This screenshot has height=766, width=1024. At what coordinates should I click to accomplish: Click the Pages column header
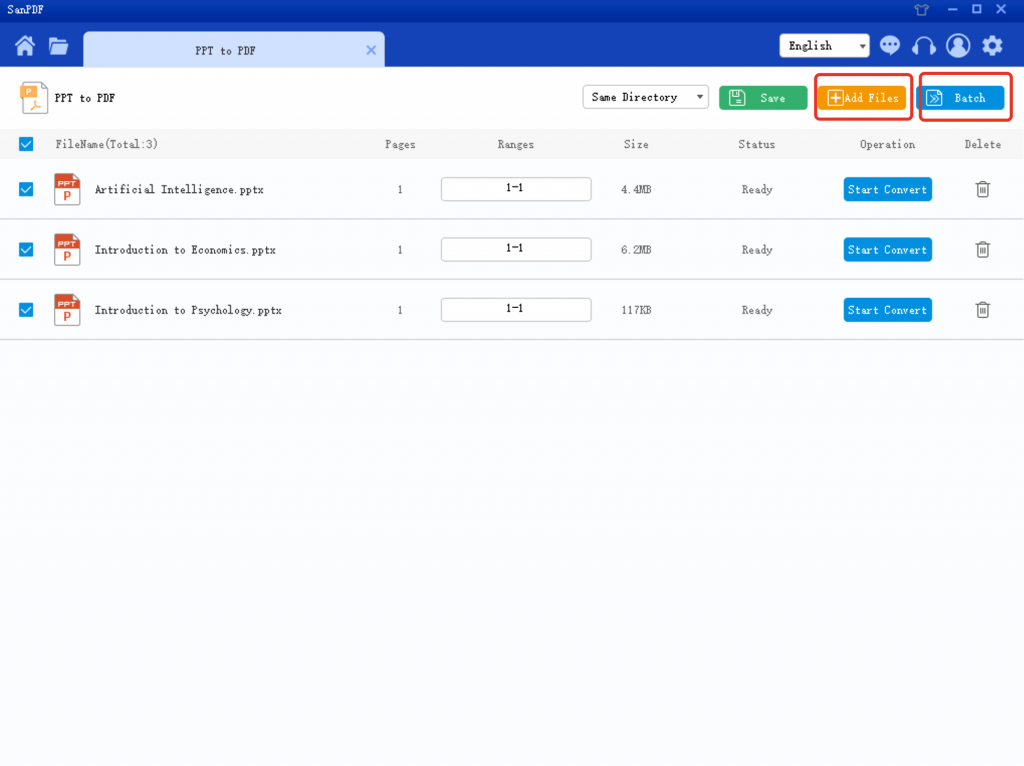[x=400, y=144]
